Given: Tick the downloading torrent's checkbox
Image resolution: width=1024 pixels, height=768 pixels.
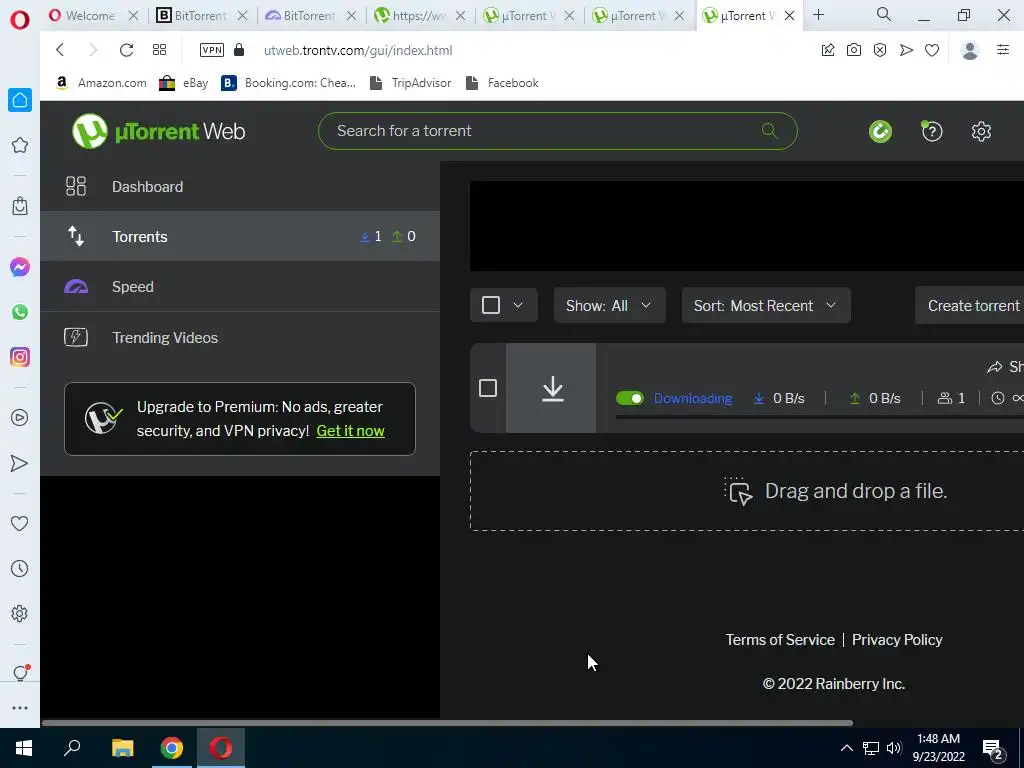Looking at the screenshot, I should (488, 388).
